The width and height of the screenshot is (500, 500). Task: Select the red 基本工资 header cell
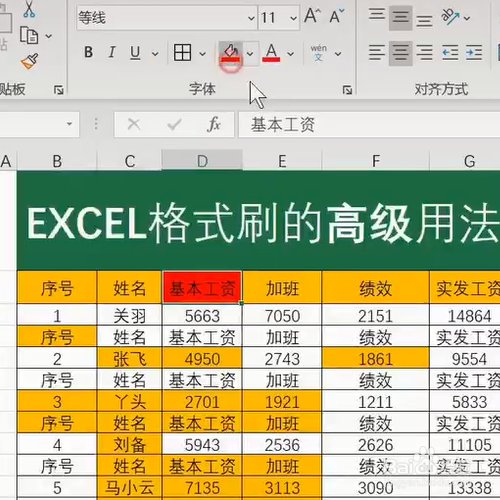202,287
